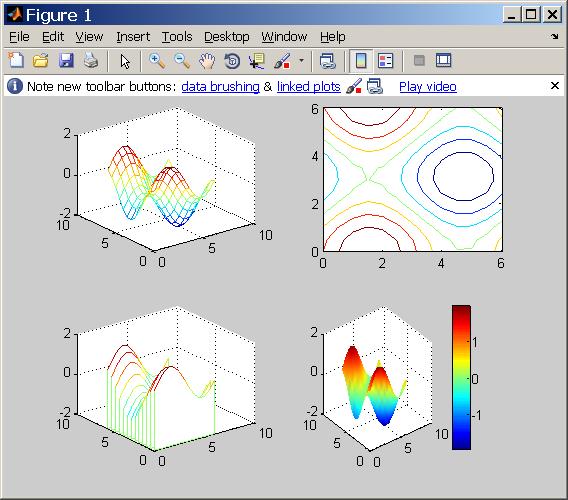Click the 'Play video' link

point(428,87)
